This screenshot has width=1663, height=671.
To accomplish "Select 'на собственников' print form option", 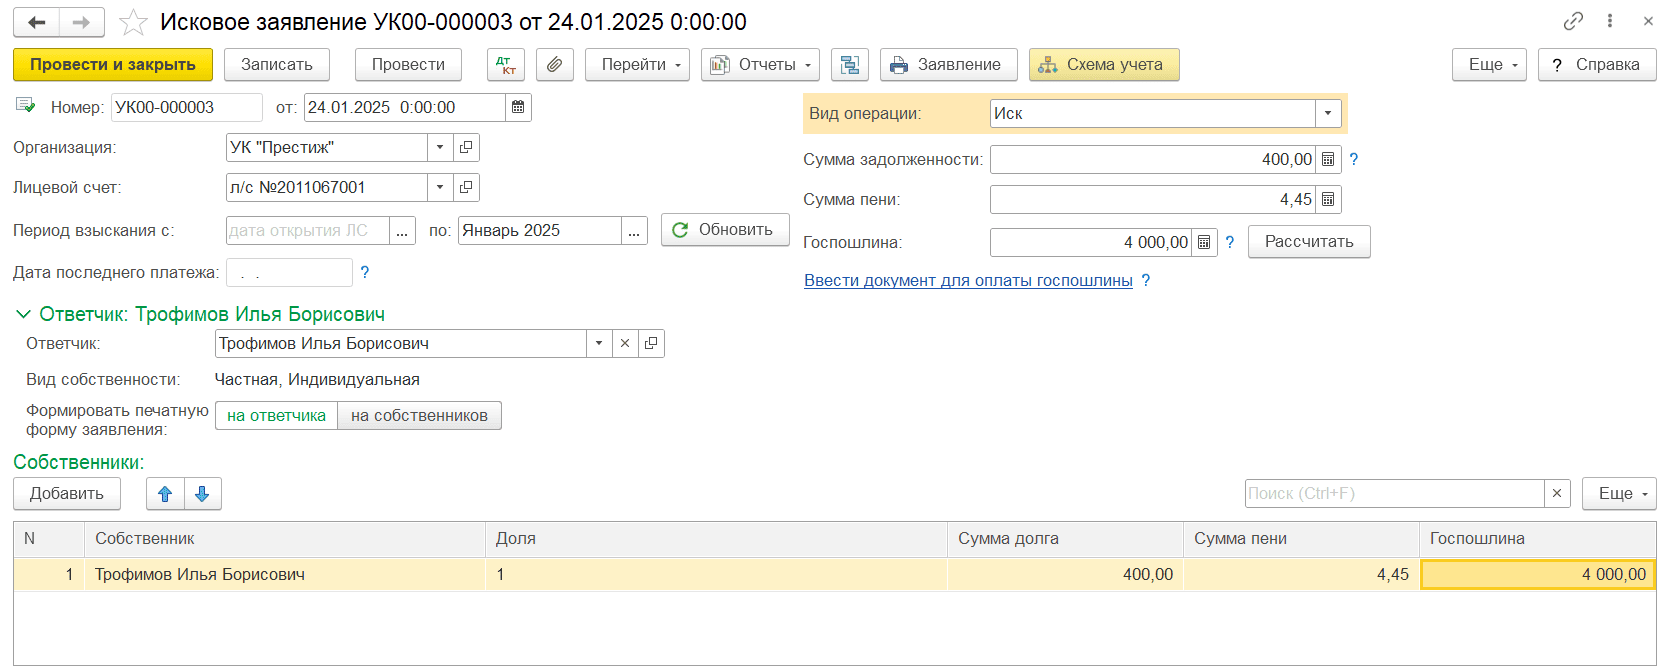I will [419, 416].
